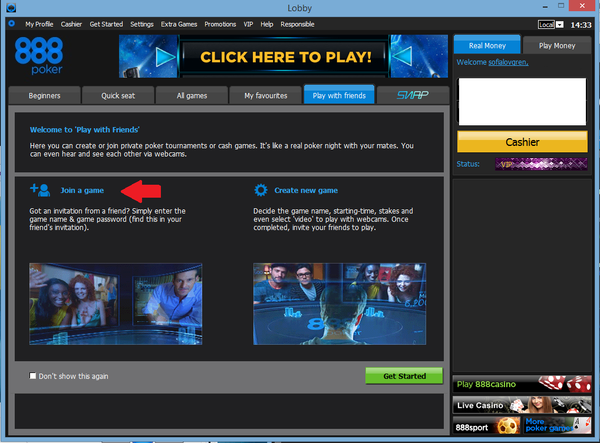The image size is (600, 443).
Task: Click Welcome to 'Play with Friends' heading
Action: pos(85,130)
